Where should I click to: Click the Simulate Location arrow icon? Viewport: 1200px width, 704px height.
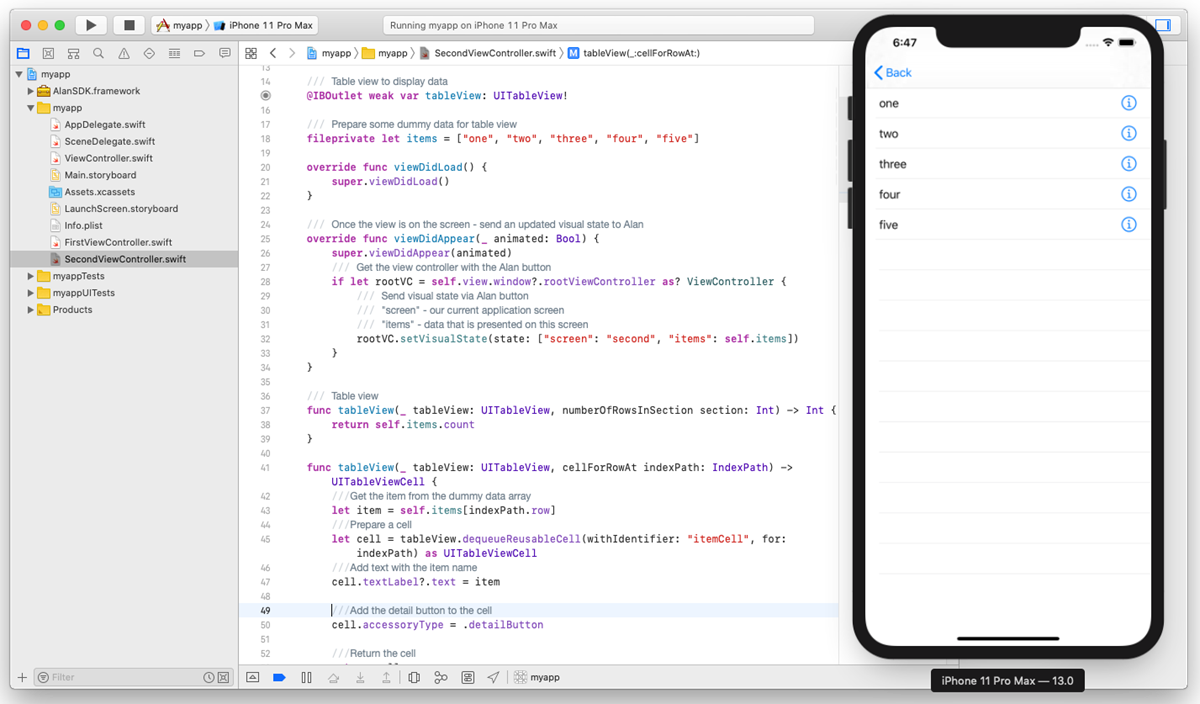pyautogui.click(x=493, y=677)
